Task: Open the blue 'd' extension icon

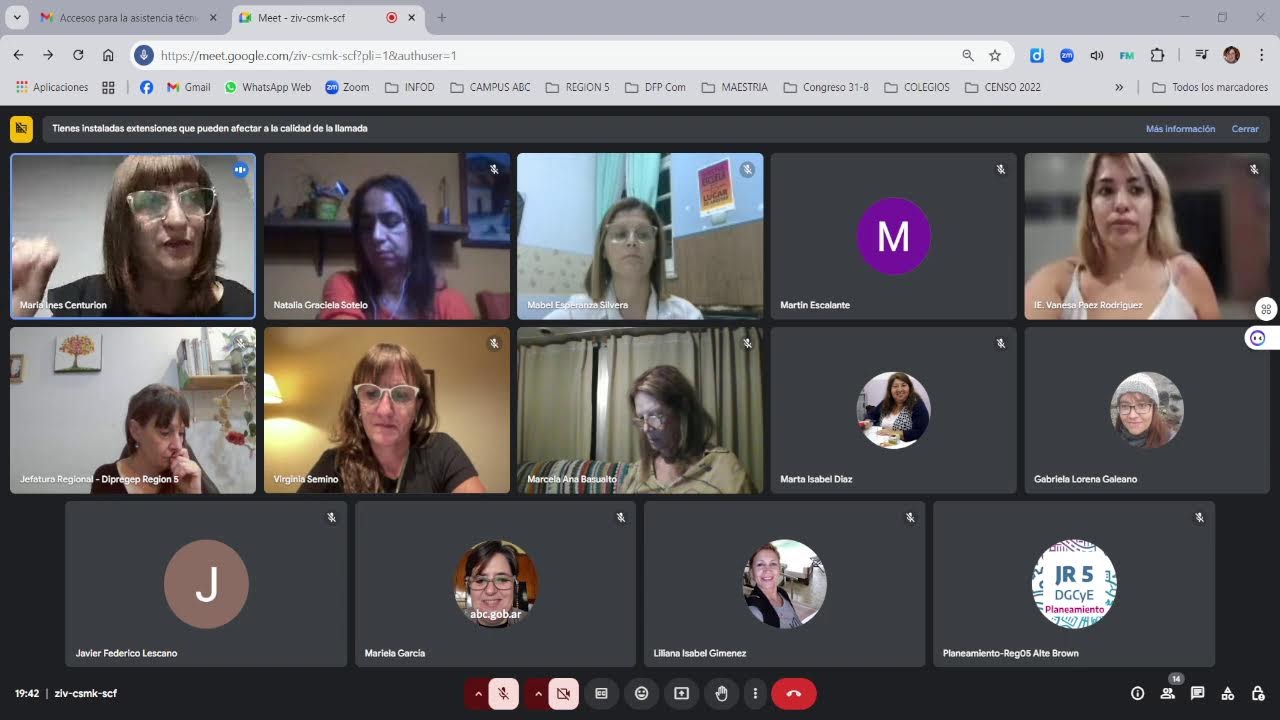Action: coord(1037,55)
